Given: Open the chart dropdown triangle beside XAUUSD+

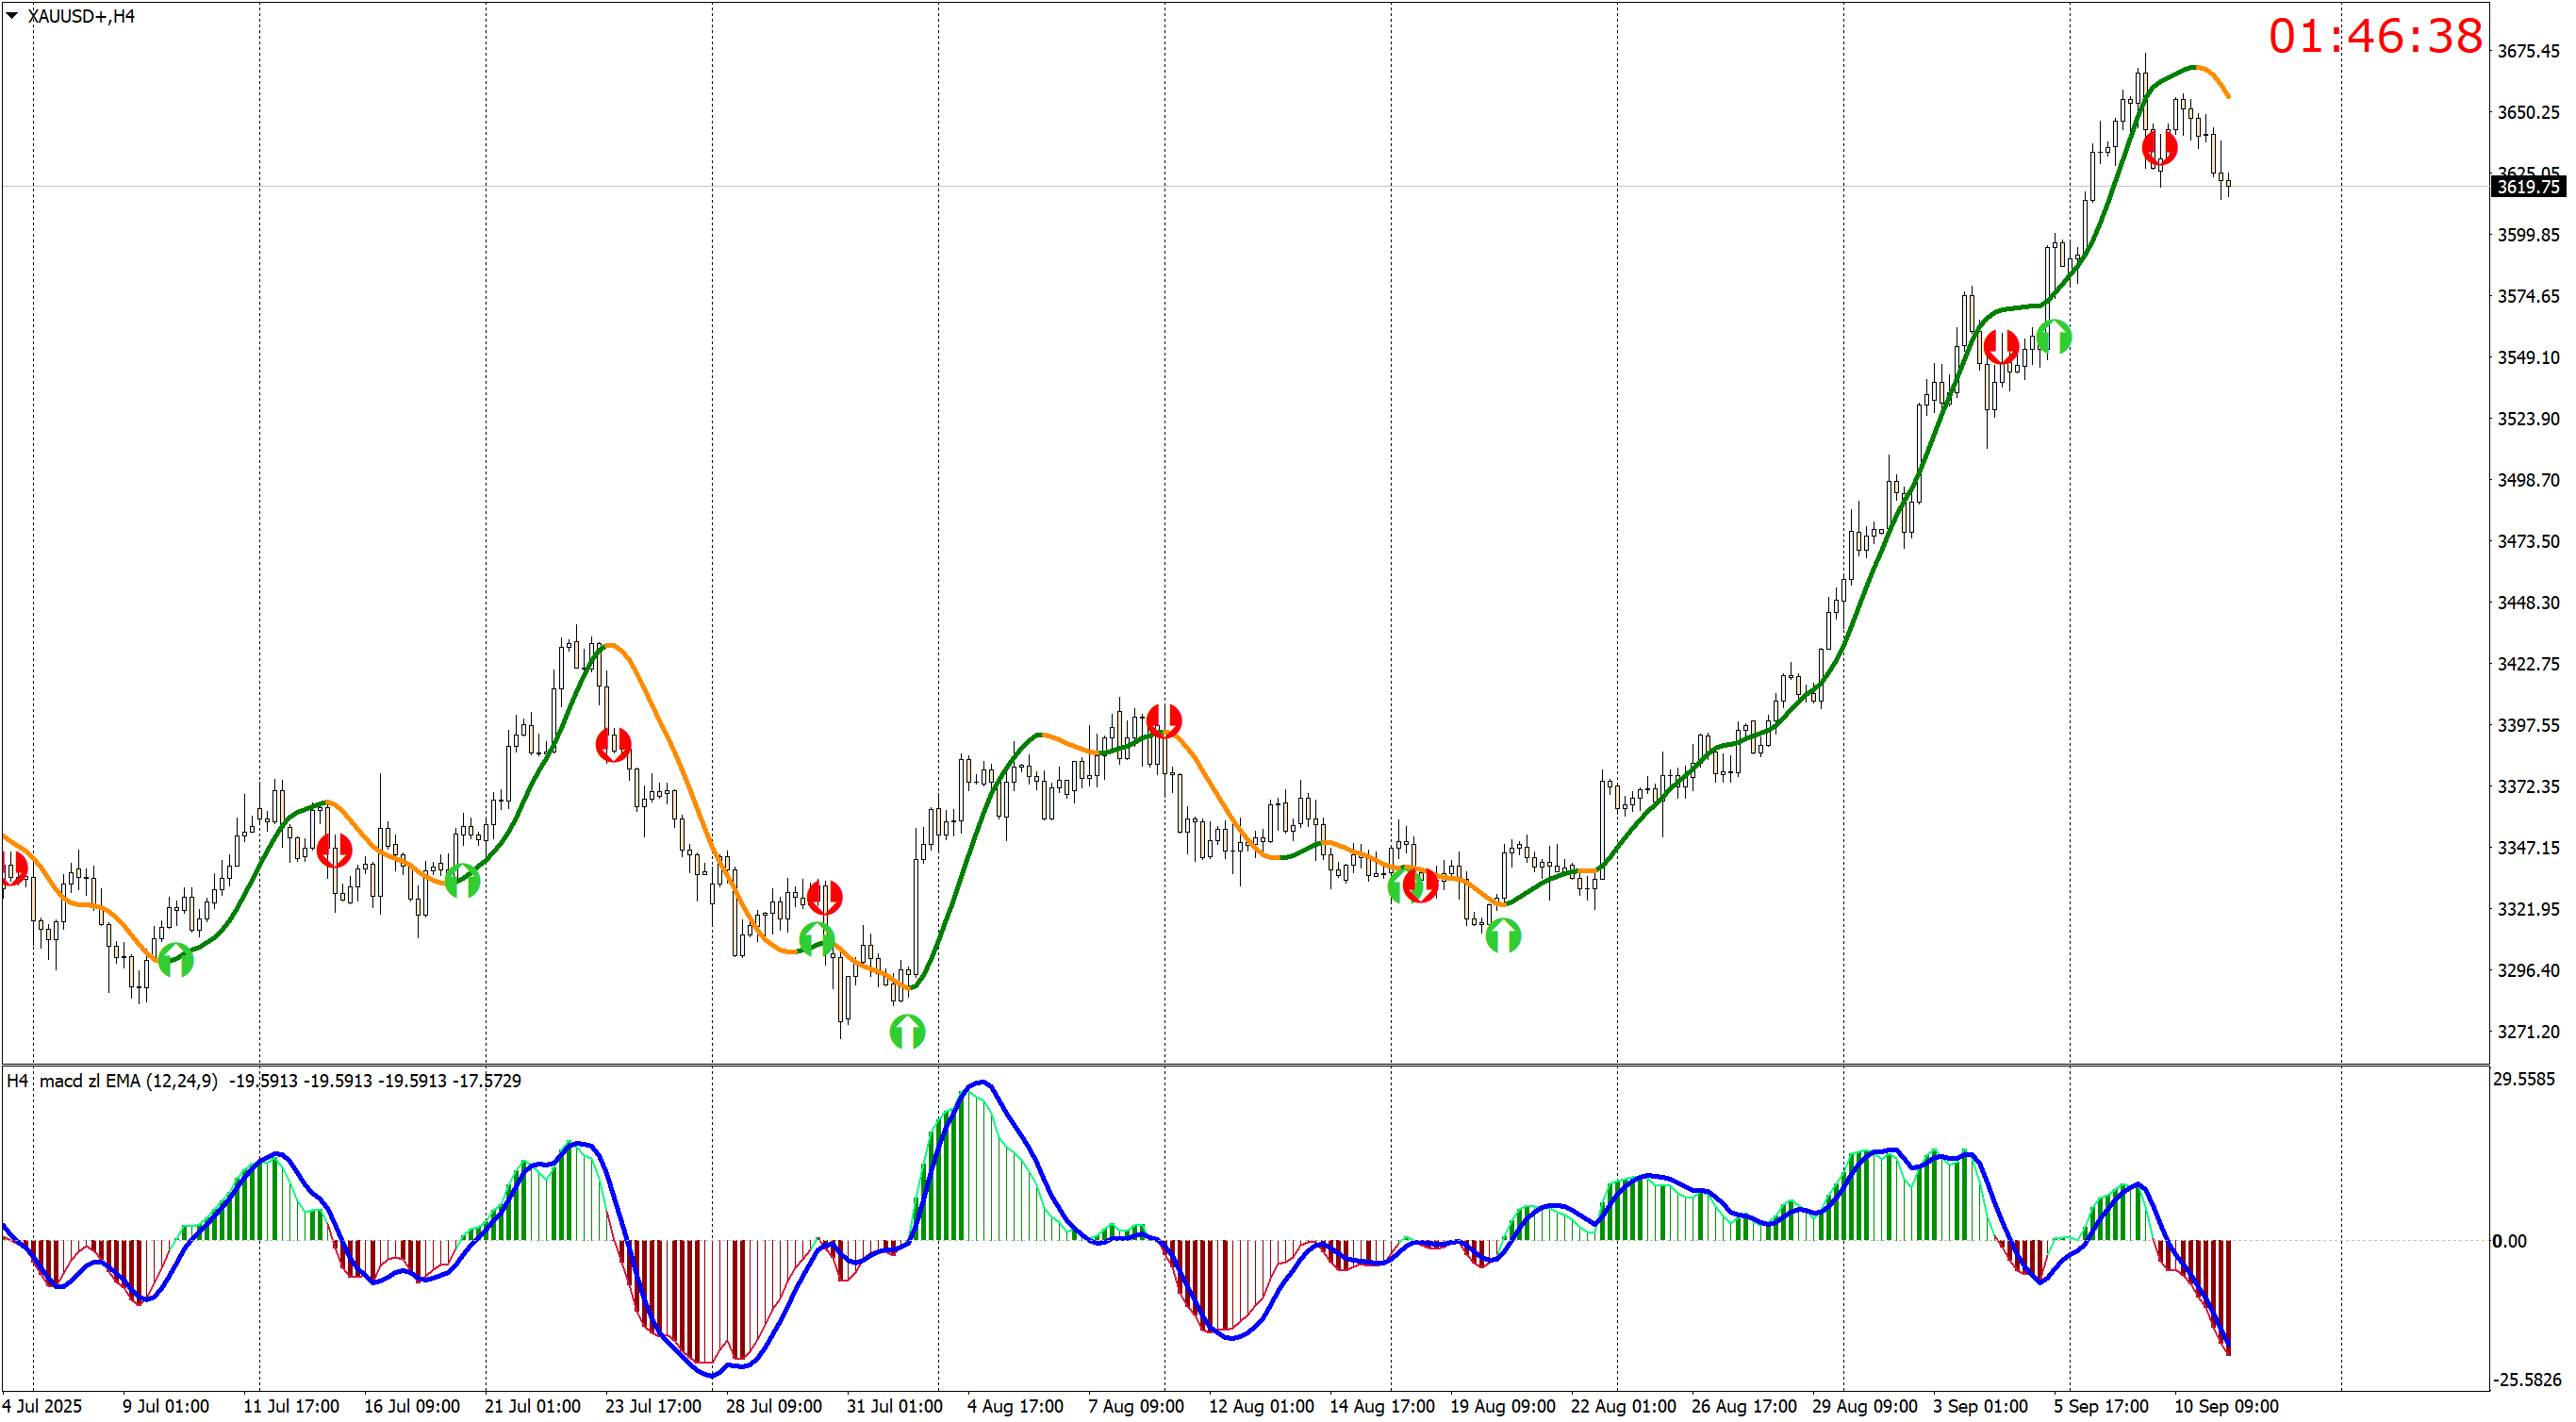Looking at the screenshot, I should pyautogui.click(x=12, y=15).
